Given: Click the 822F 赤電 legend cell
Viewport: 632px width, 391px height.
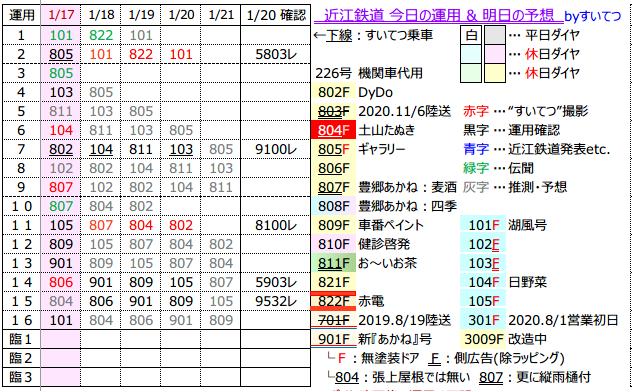Looking at the screenshot, I should coord(333,301).
